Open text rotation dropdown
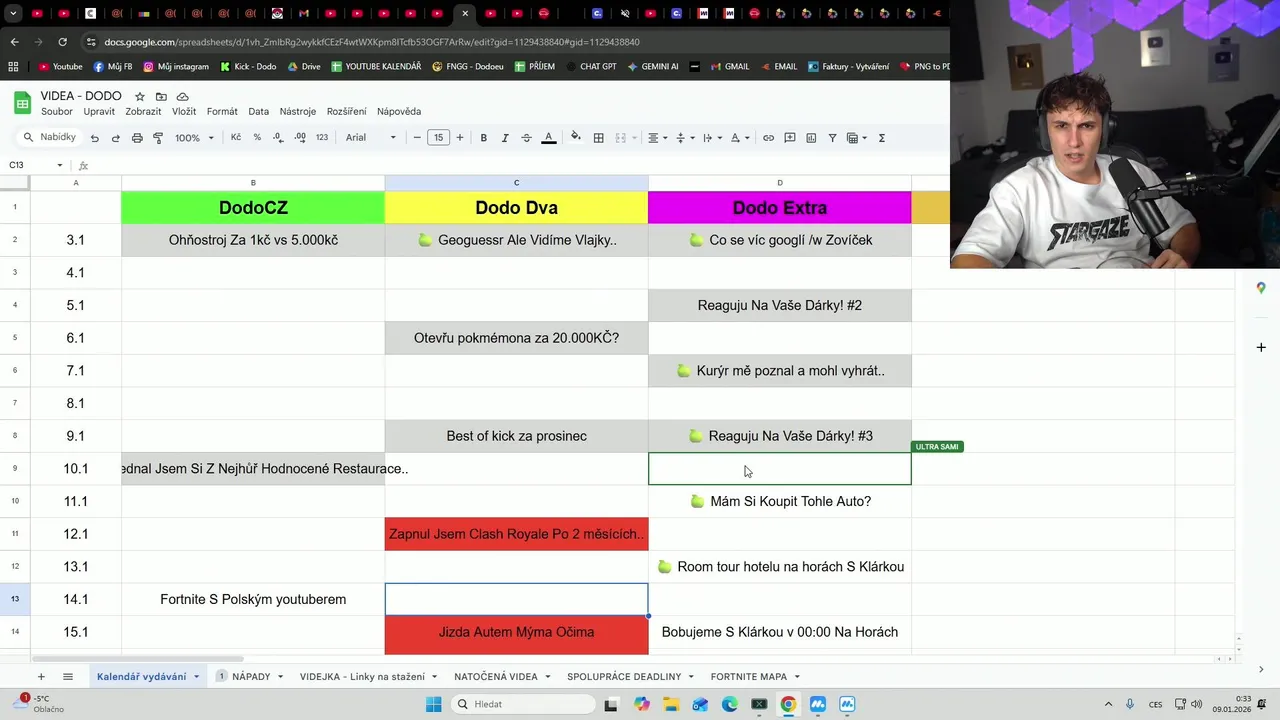 (738, 138)
